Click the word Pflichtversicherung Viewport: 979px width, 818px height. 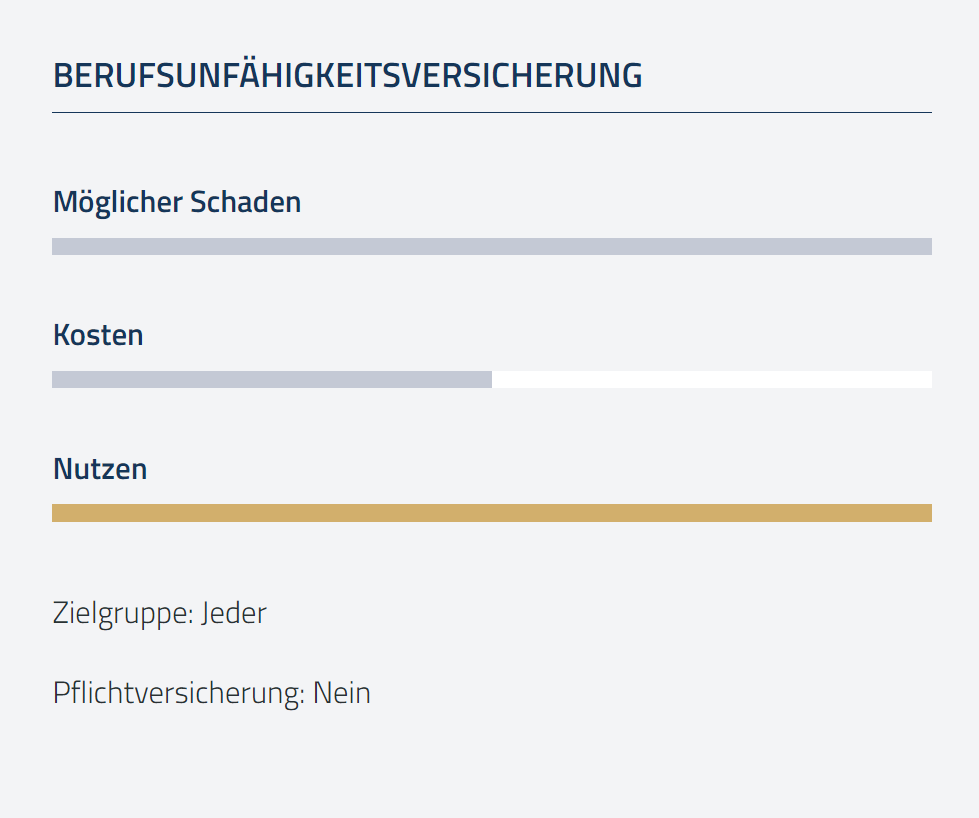click(x=179, y=693)
